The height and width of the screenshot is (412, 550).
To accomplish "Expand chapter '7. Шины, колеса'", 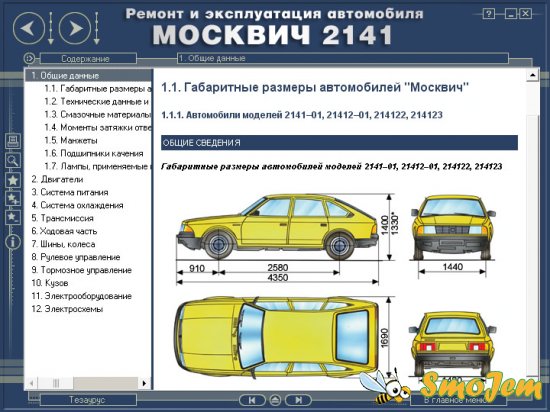I will (63, 244).
